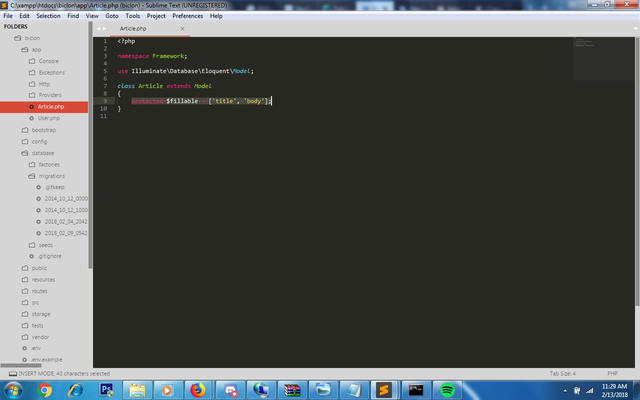Change Tab Size: 4 setting
Screen dimensions: 640x400
[562, 373]
